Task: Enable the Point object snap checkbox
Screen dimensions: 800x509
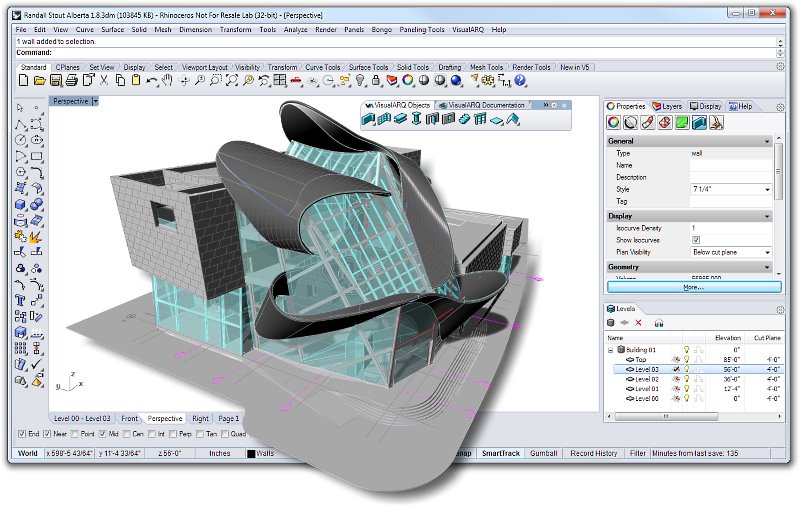Action: click(x=76, y=434)
